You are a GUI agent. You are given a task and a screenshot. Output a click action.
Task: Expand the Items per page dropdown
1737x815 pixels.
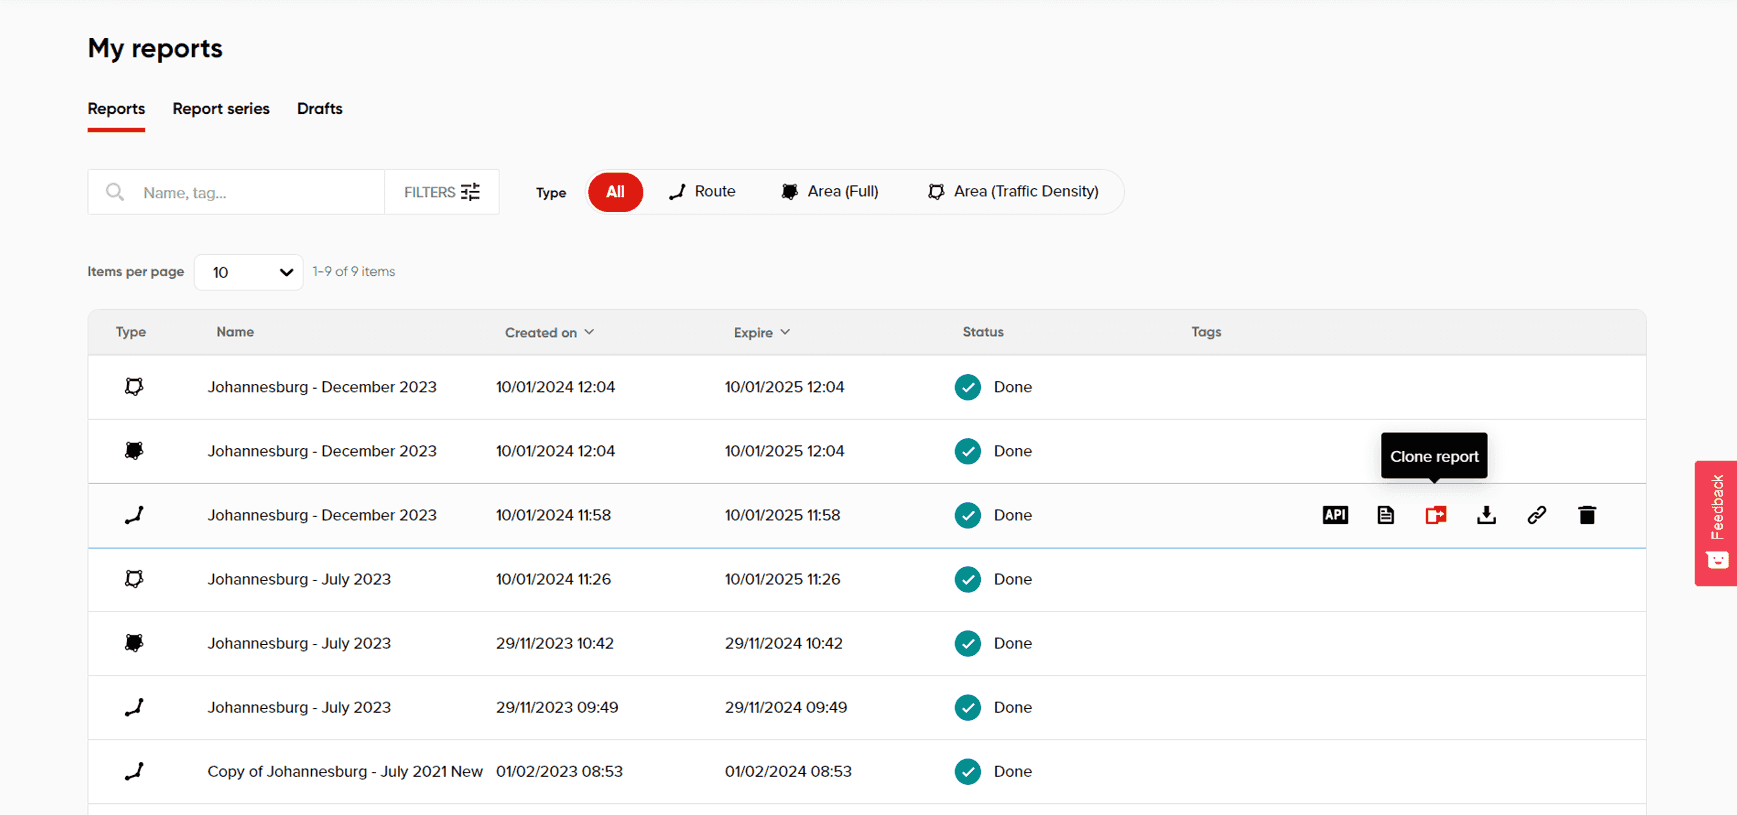(x=248, y=272)
